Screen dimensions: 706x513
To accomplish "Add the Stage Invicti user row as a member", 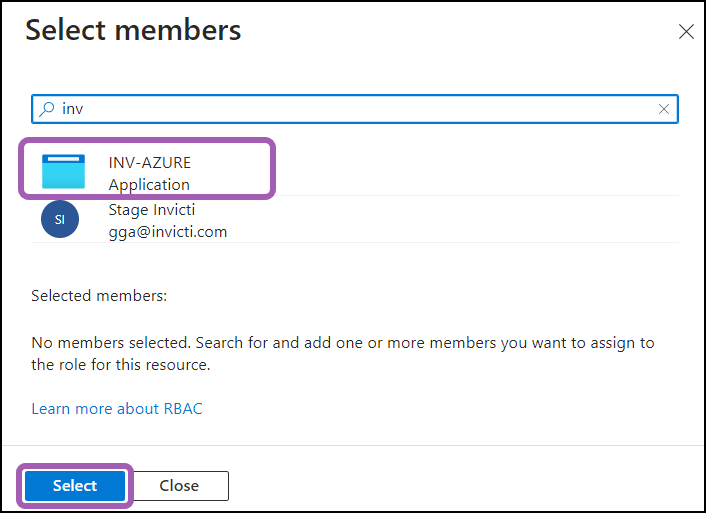I will coord(355,219).
